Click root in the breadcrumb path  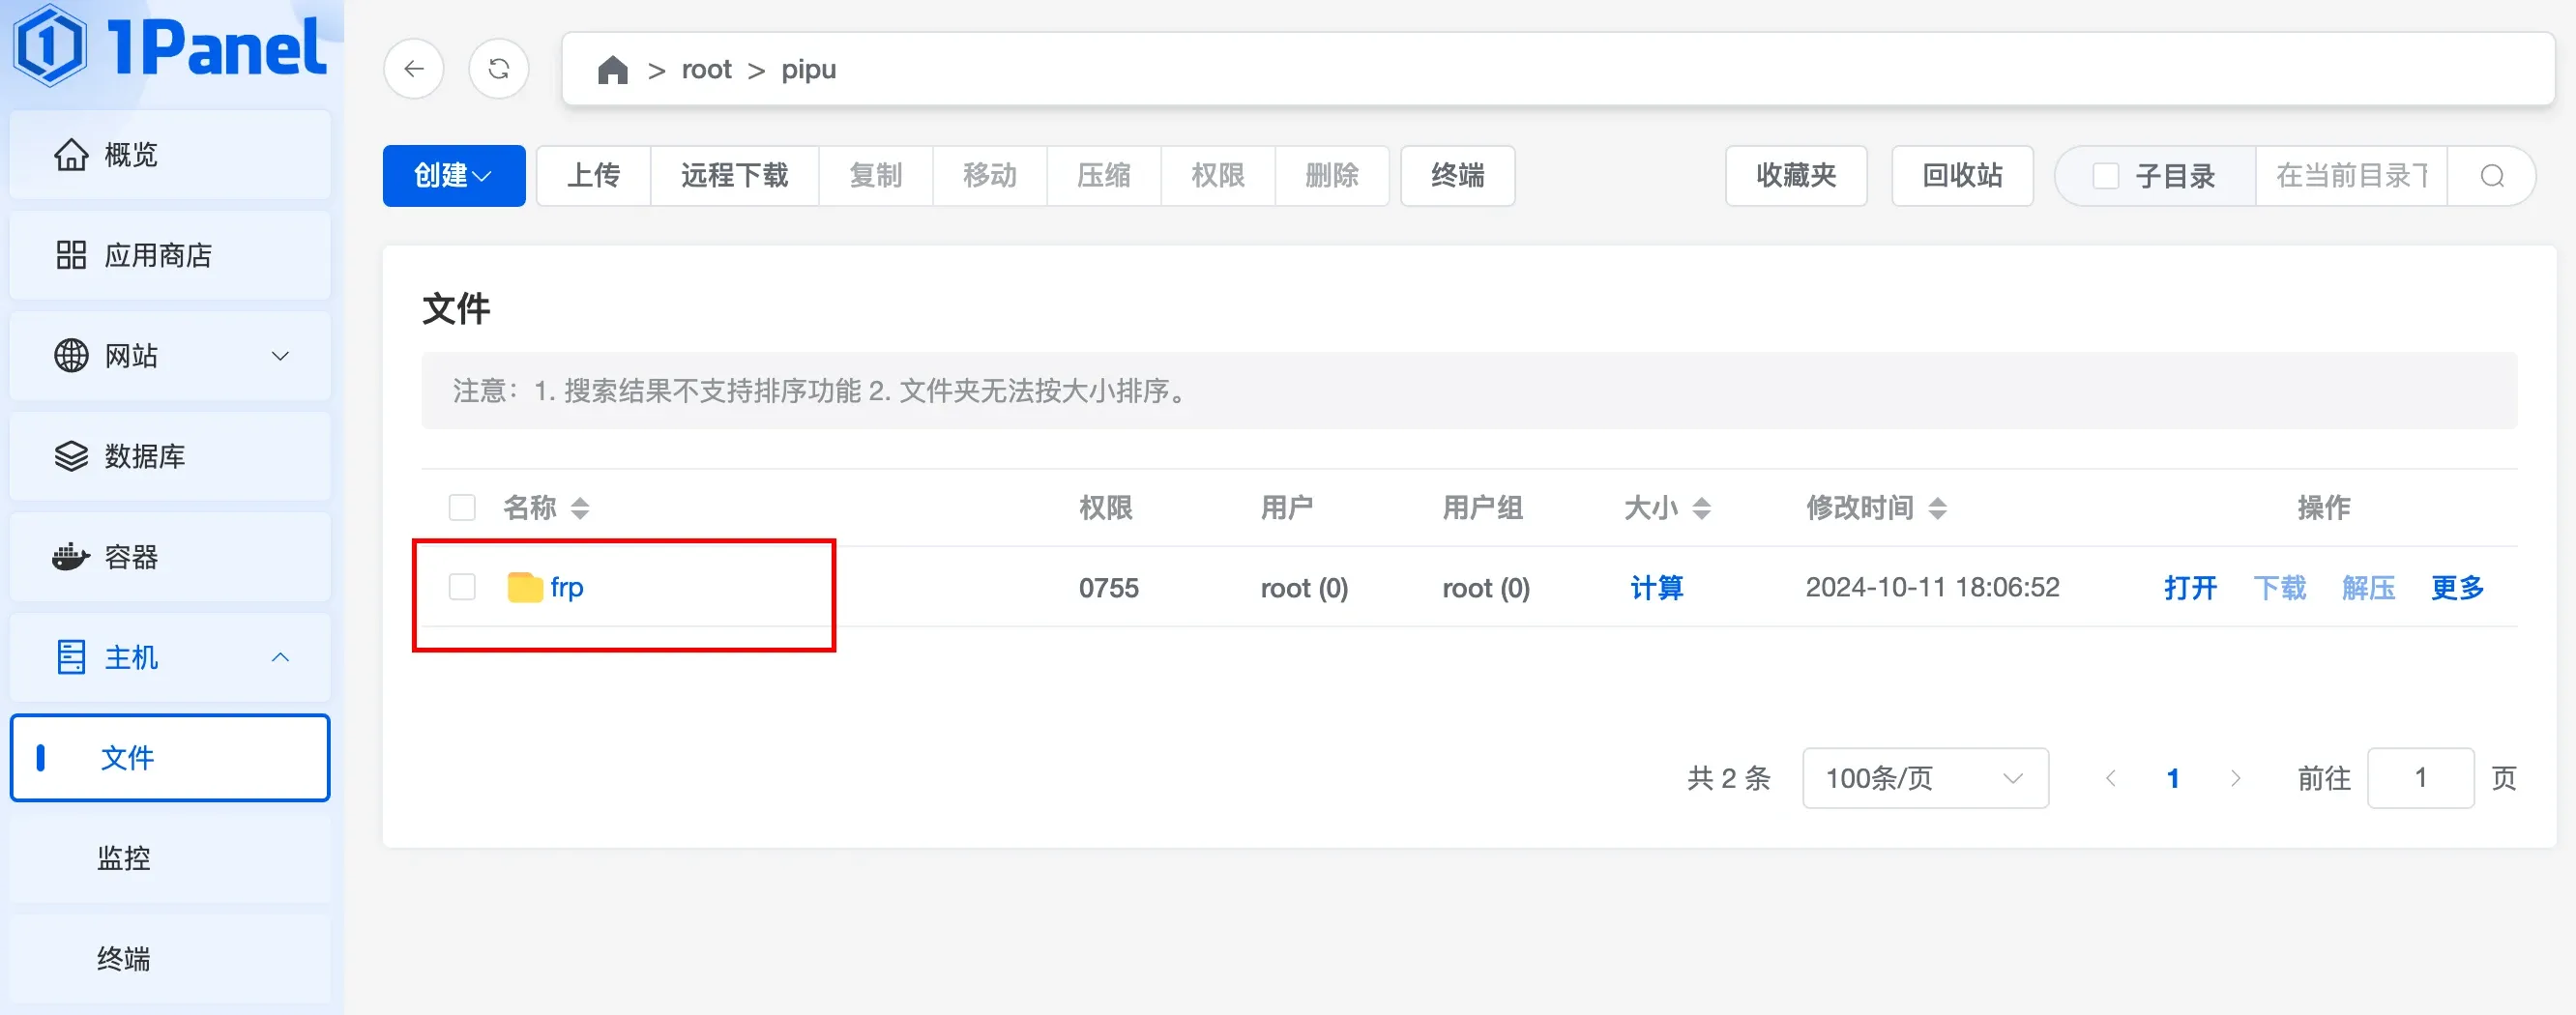click(x=707, y=70)
